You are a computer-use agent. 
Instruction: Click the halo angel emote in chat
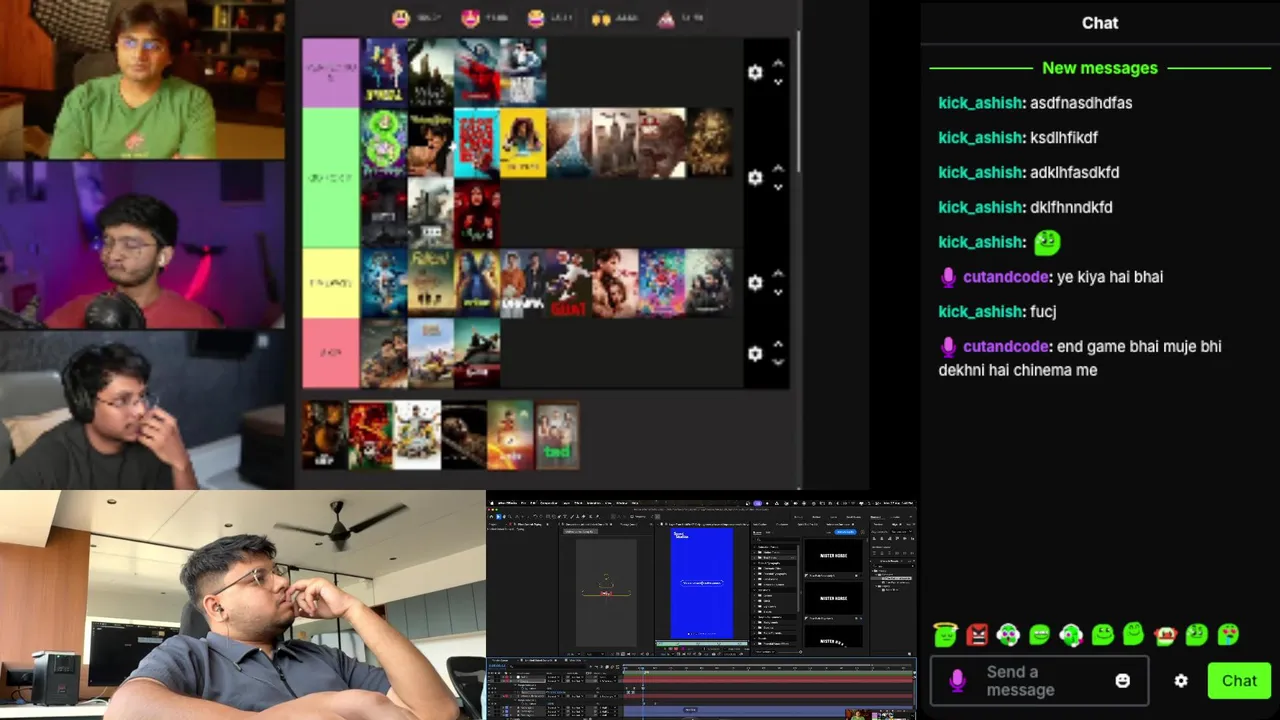click(x=945, y=634)
